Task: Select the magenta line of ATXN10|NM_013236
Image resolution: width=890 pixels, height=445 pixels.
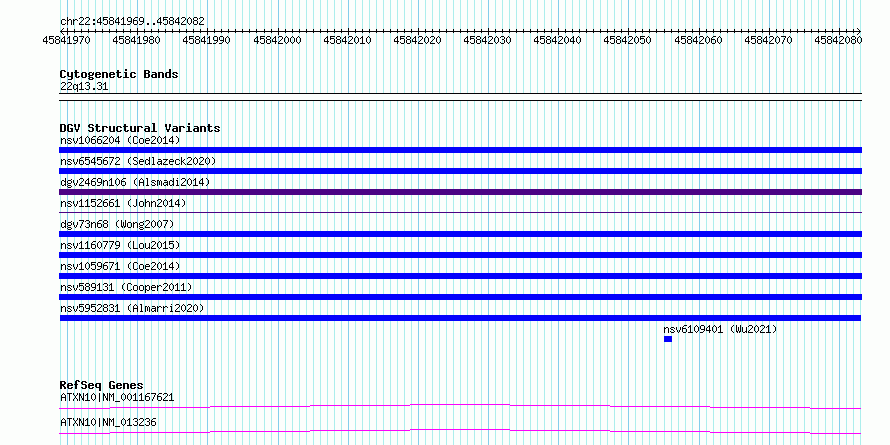Action: 460,431
